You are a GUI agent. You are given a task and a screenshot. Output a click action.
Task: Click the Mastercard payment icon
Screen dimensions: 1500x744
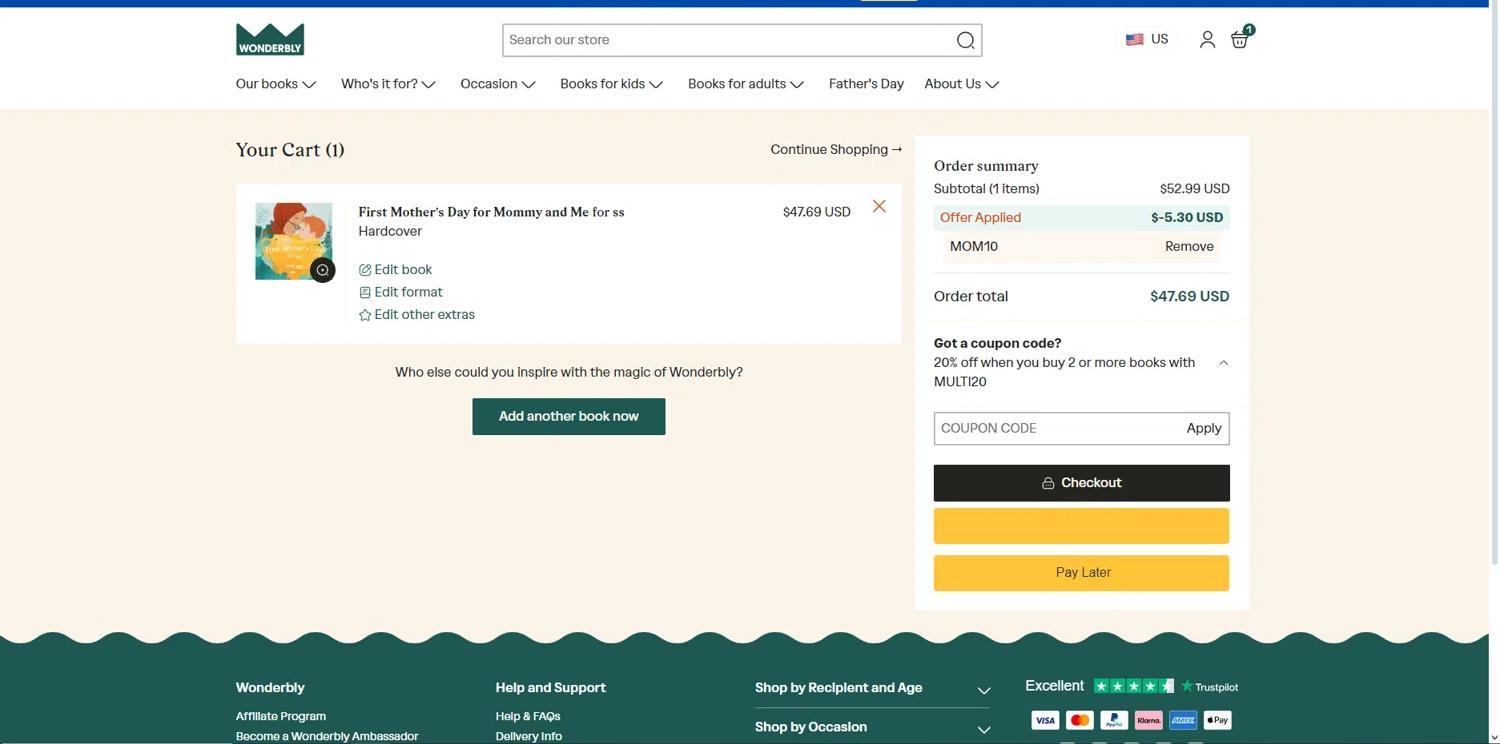(x=1079, y=720)
